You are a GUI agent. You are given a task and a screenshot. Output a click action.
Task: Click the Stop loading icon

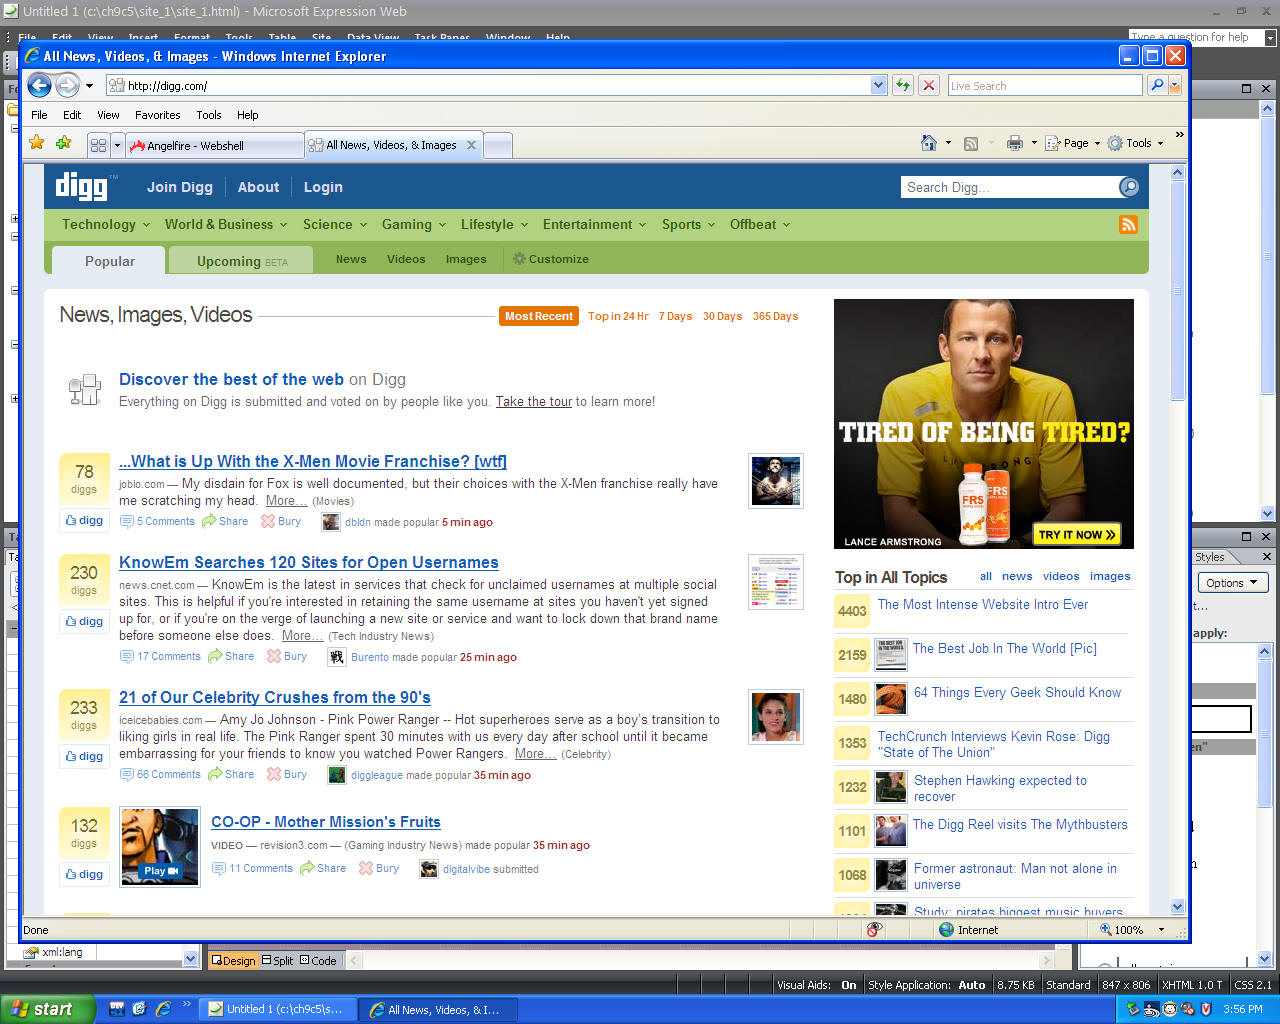[929, 85]
